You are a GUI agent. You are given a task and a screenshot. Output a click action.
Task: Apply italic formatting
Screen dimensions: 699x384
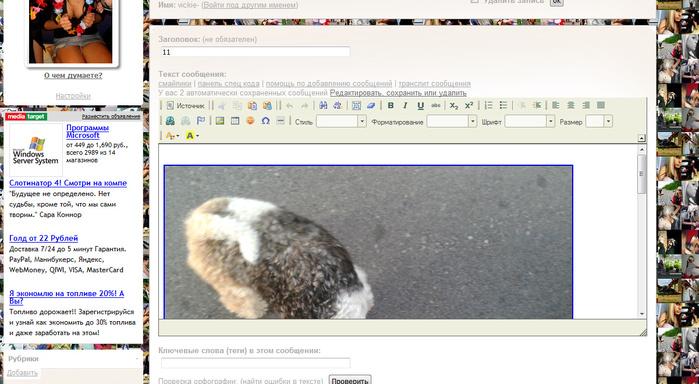coord(405,106)
